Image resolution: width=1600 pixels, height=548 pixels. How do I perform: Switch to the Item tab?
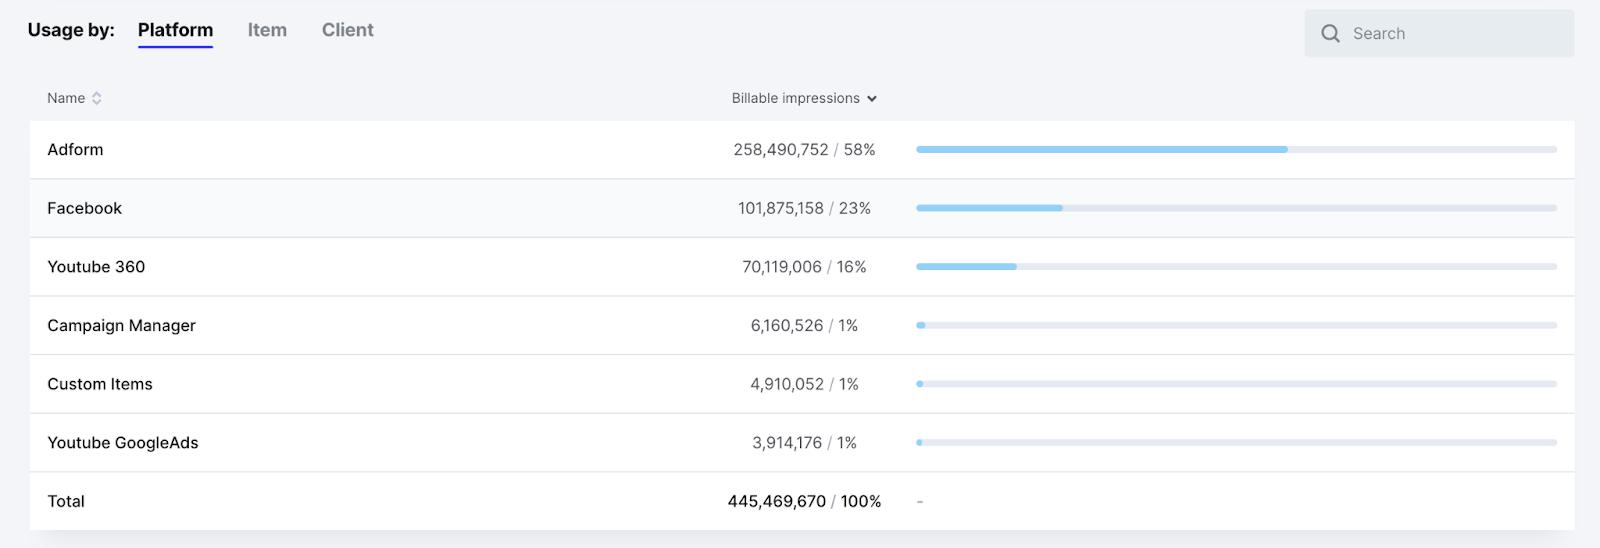click(x=267, y=30)
